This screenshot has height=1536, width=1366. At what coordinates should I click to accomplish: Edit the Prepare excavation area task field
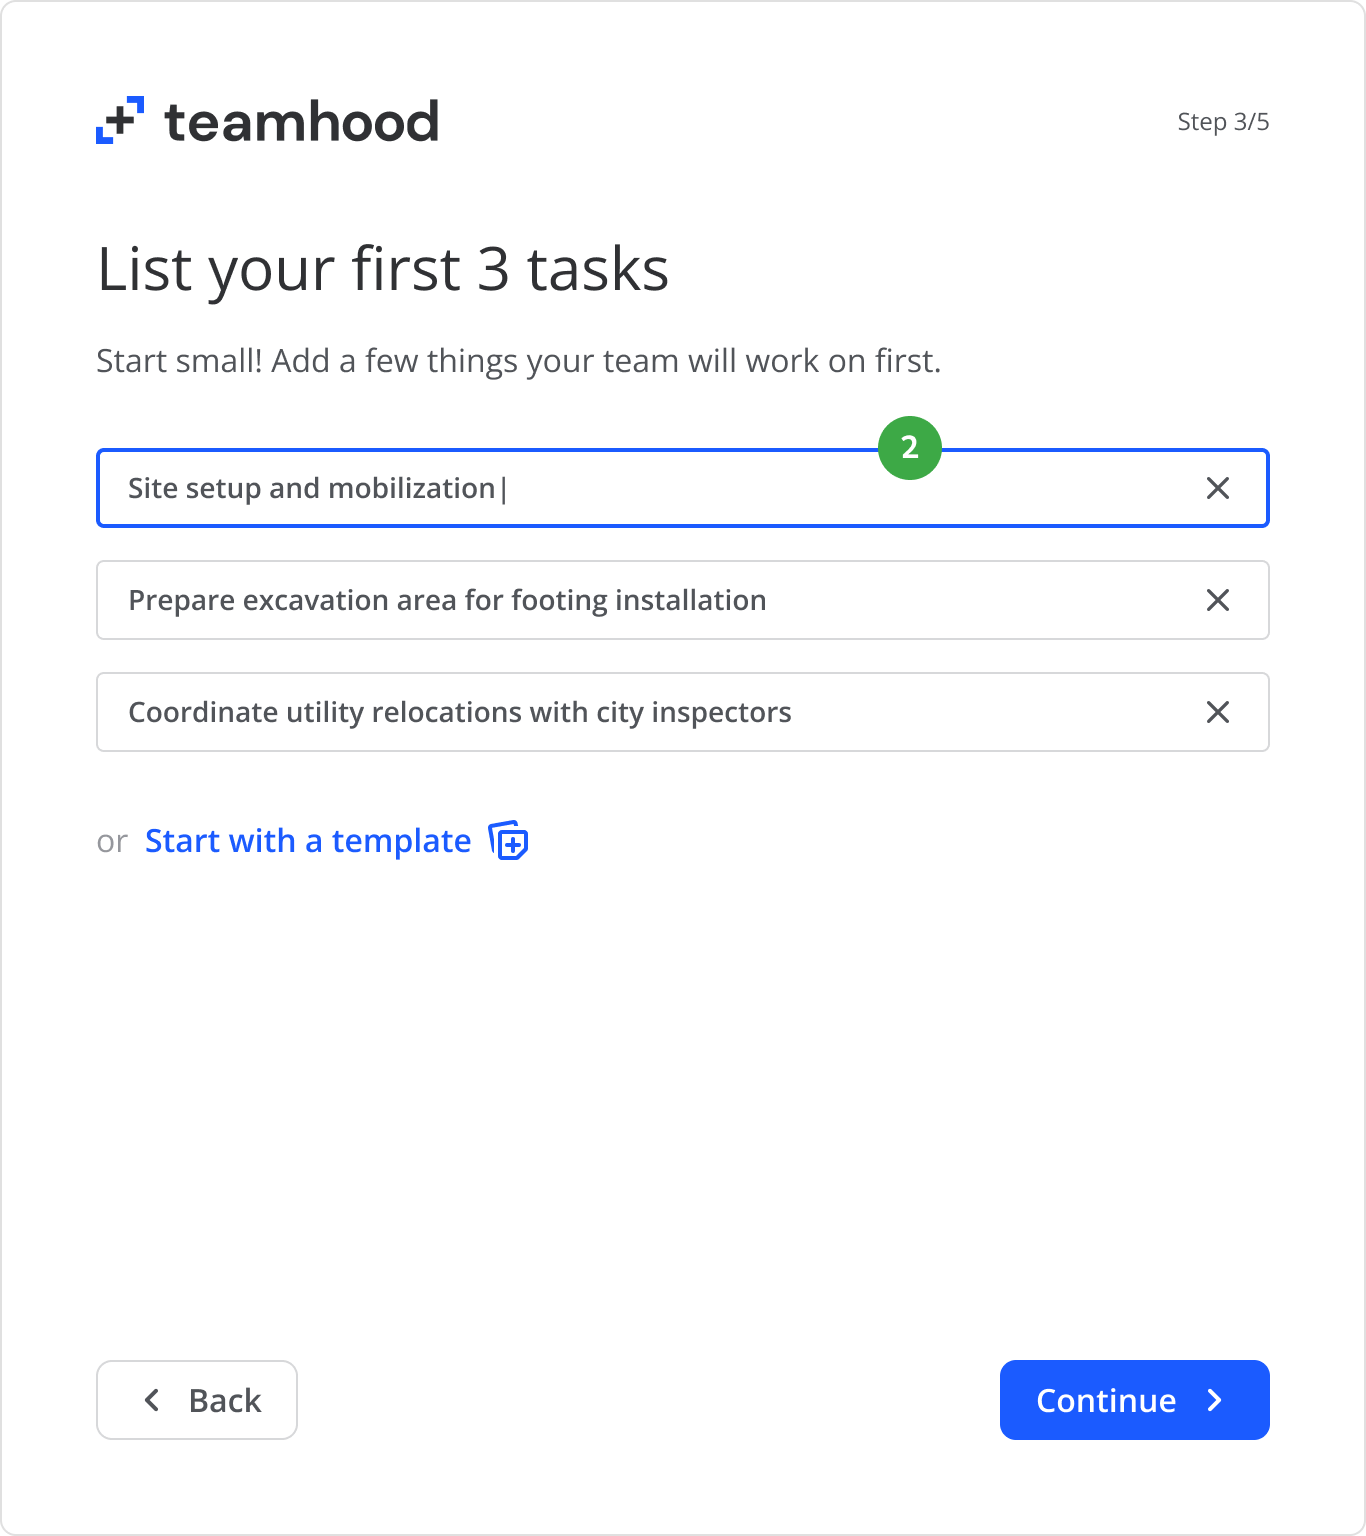(x=650, y=600)
